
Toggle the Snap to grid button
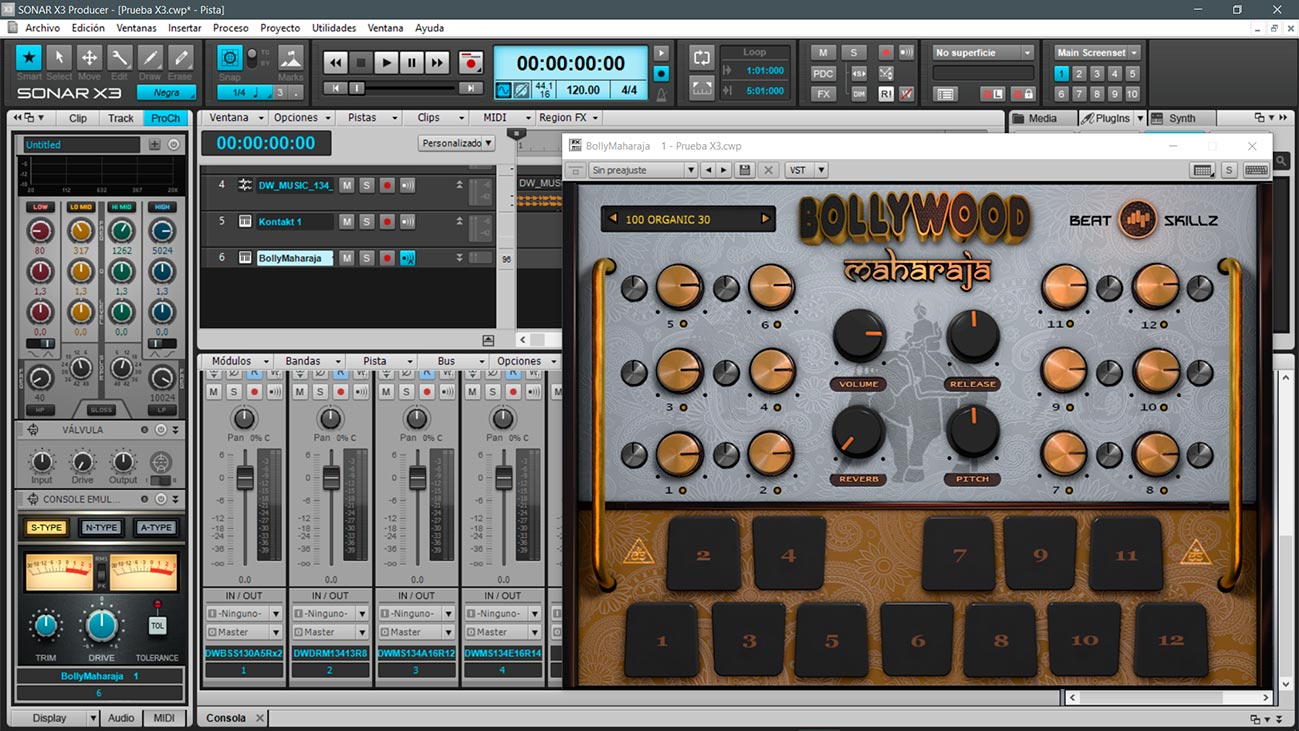[230, 58]
